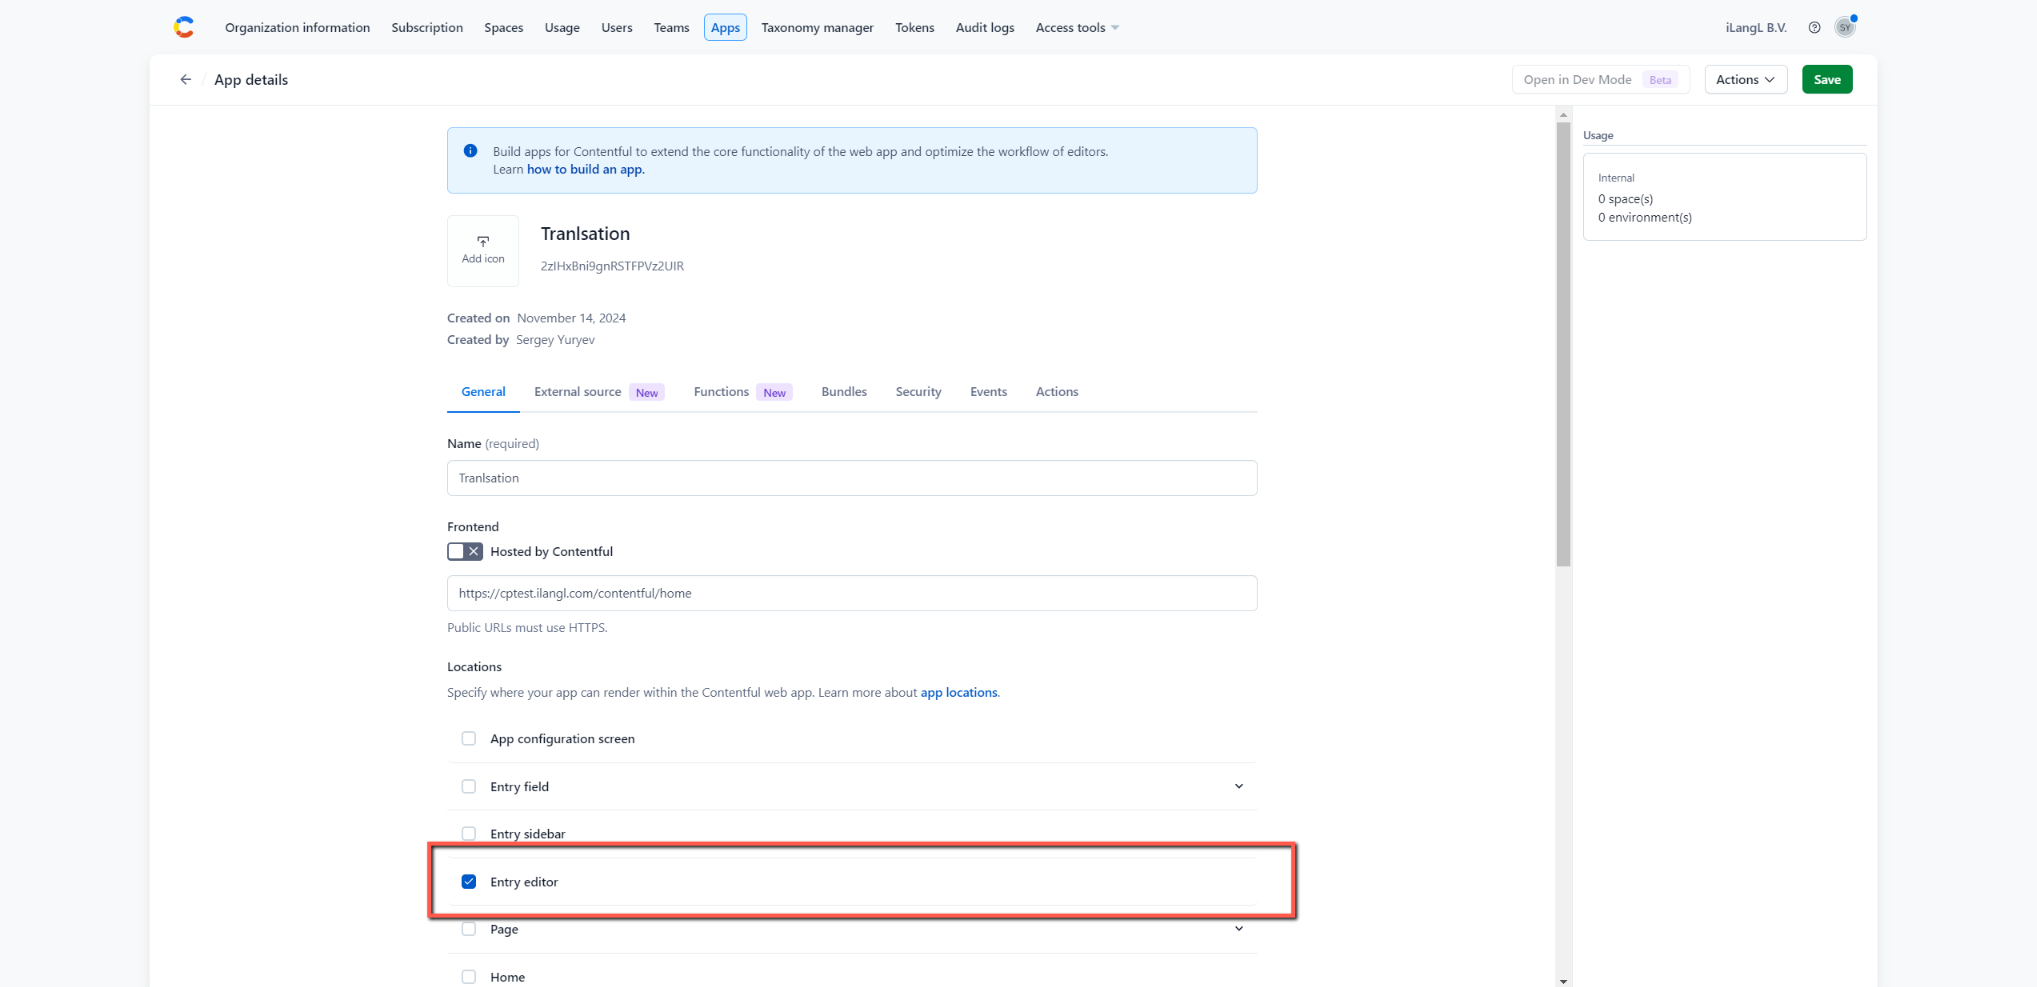
Task: Click the info icon in blue banner
Action: pos(470,151)
